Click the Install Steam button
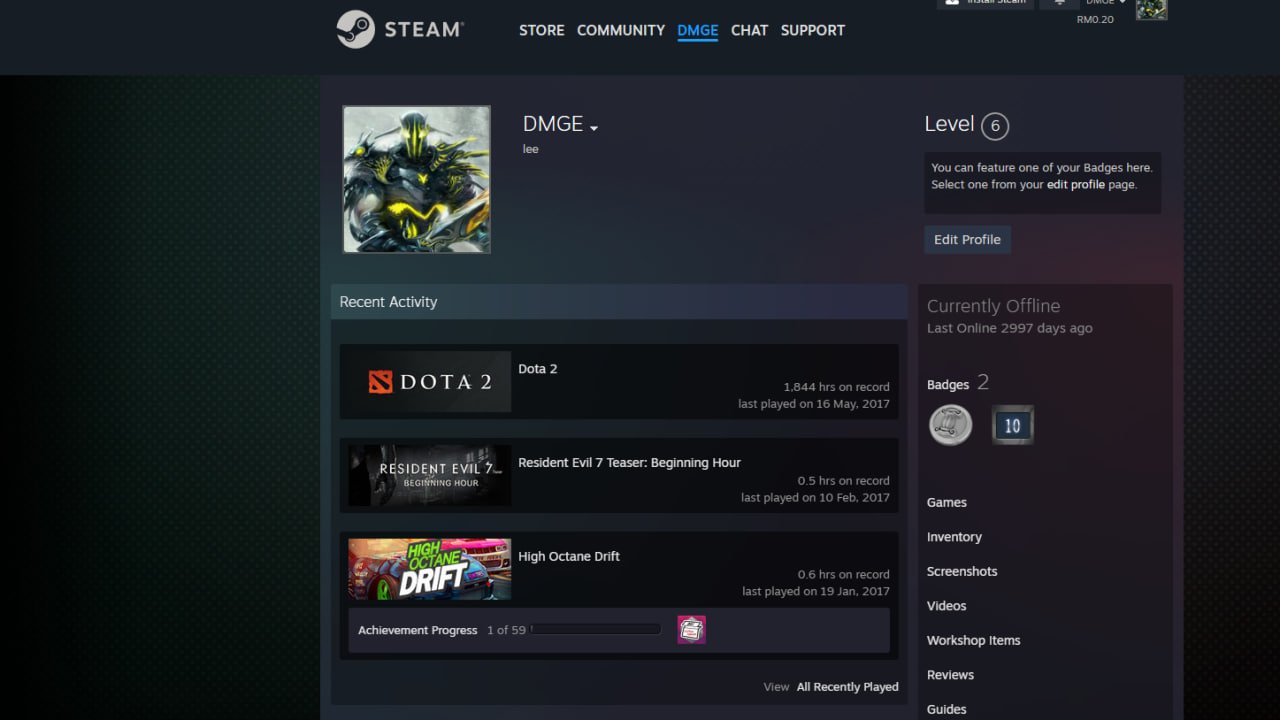This screenshot has height=720, width=1280. click(985, 3)
